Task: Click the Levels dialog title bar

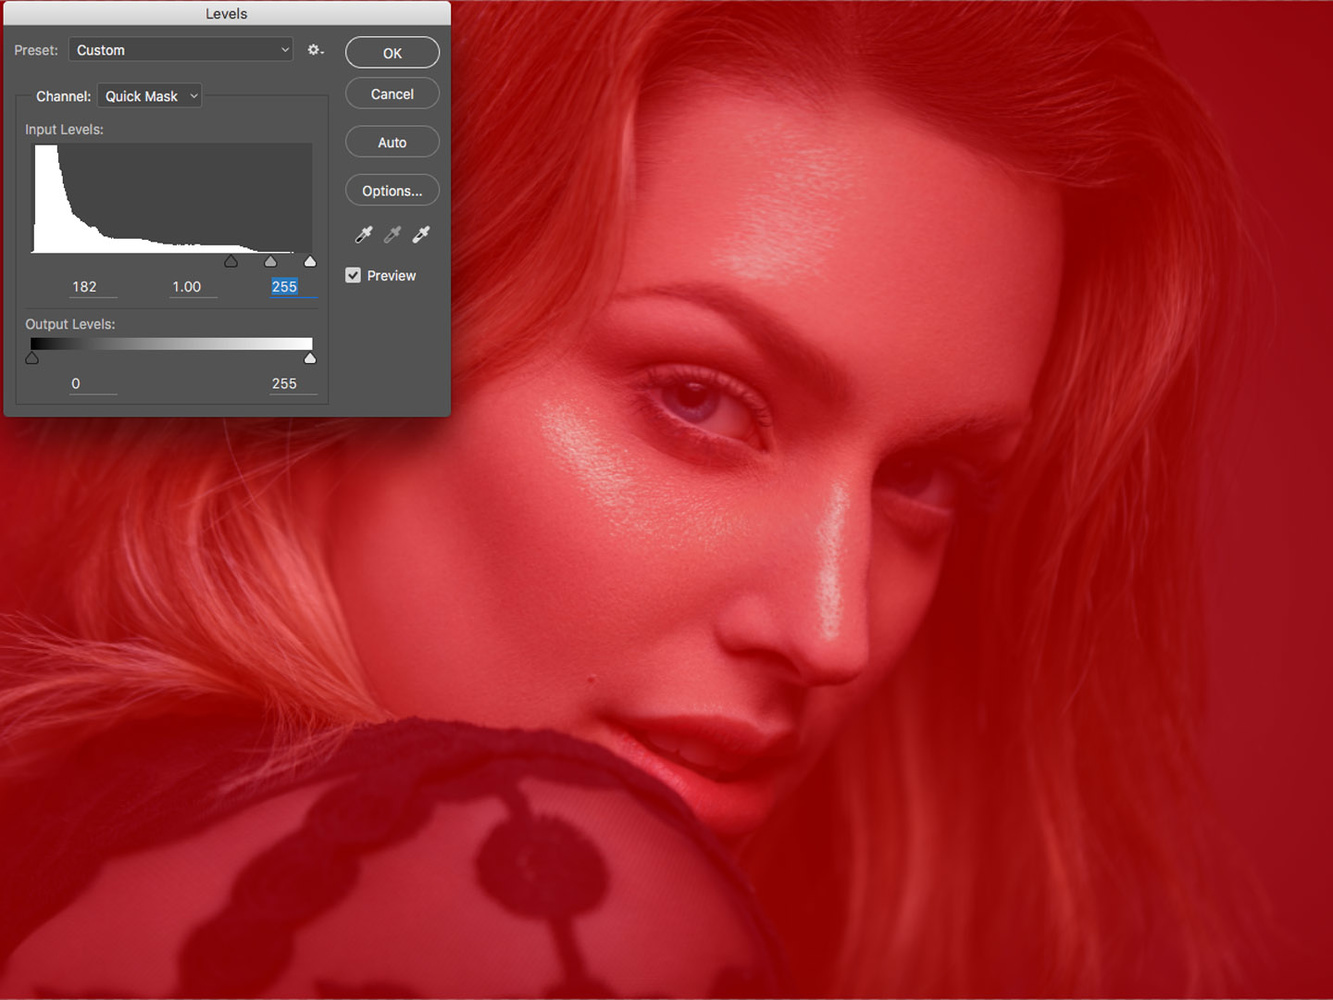Action: (x=227, y=13)
